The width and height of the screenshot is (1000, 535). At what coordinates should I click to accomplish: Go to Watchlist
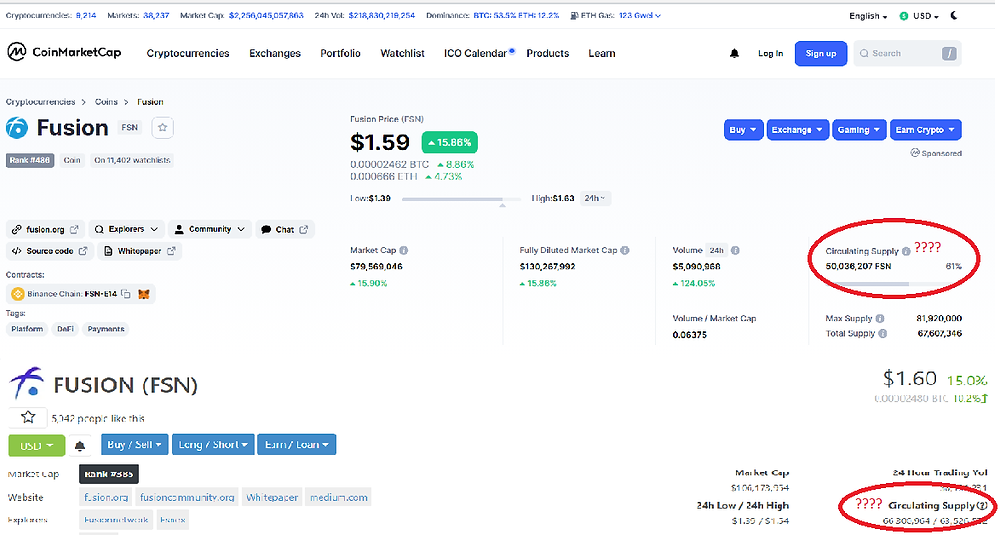pyautogui.click(x=402, y=54)
